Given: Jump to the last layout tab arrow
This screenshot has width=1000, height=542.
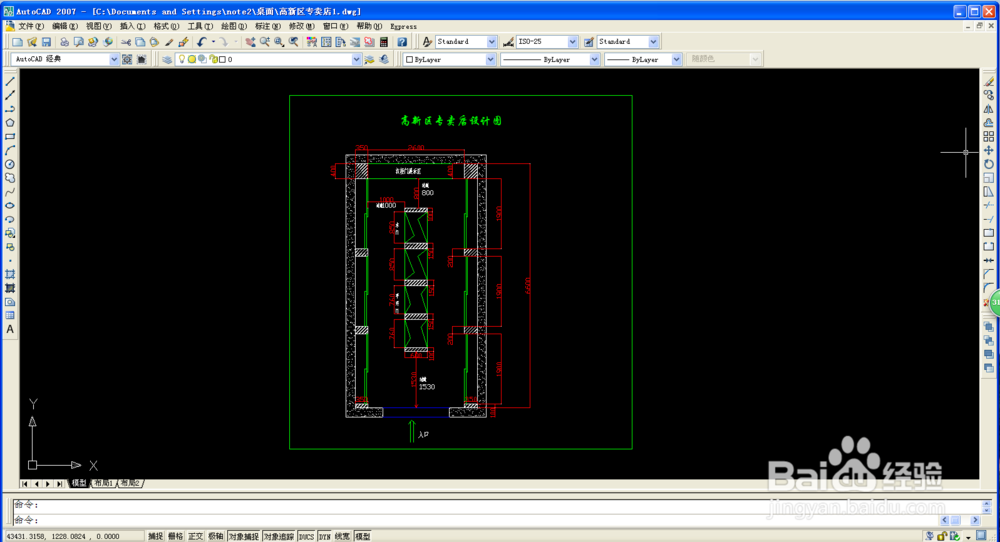Looking at the screenshot, I should click(60, 484).
